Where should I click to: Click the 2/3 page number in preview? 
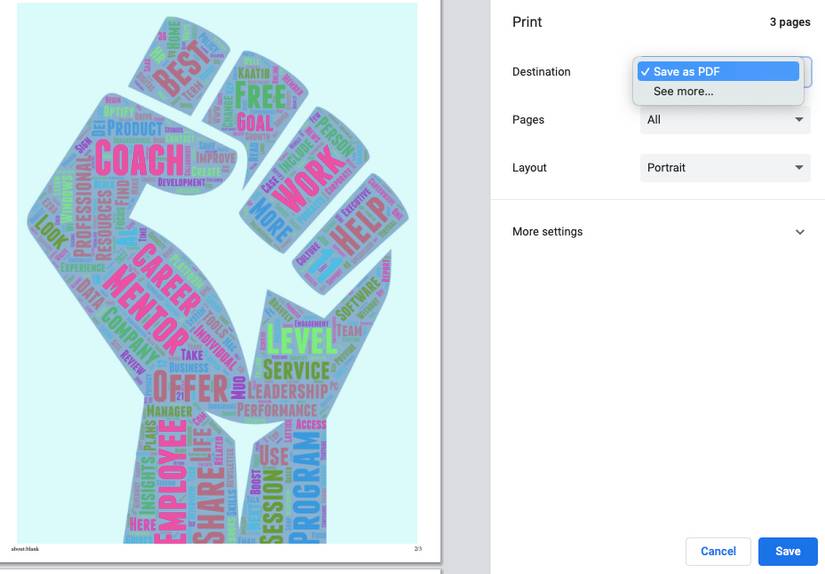pyautogui.click(x=418, y=549)
